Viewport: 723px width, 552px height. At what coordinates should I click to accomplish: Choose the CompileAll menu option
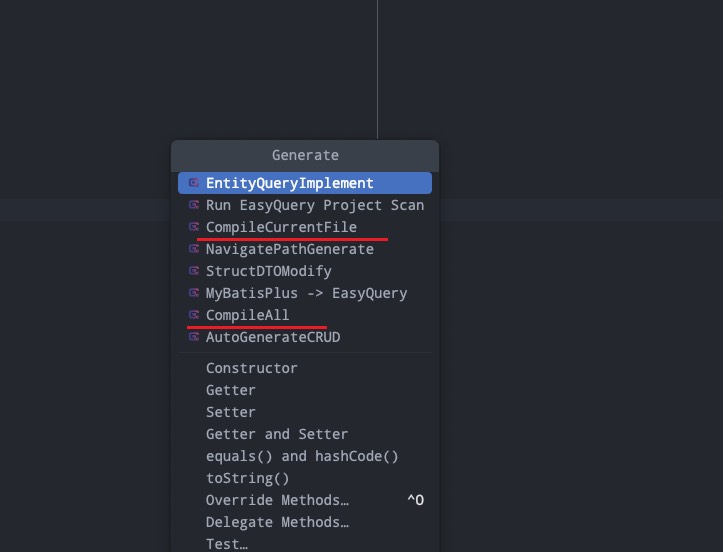coord(305,315)
